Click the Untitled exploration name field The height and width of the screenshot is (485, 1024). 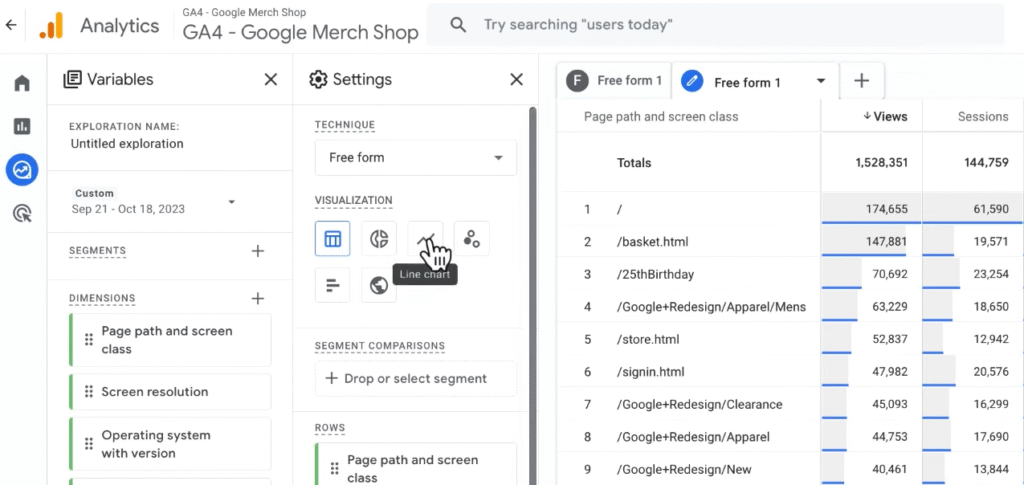pyautogui.click(x=127, y=144)
